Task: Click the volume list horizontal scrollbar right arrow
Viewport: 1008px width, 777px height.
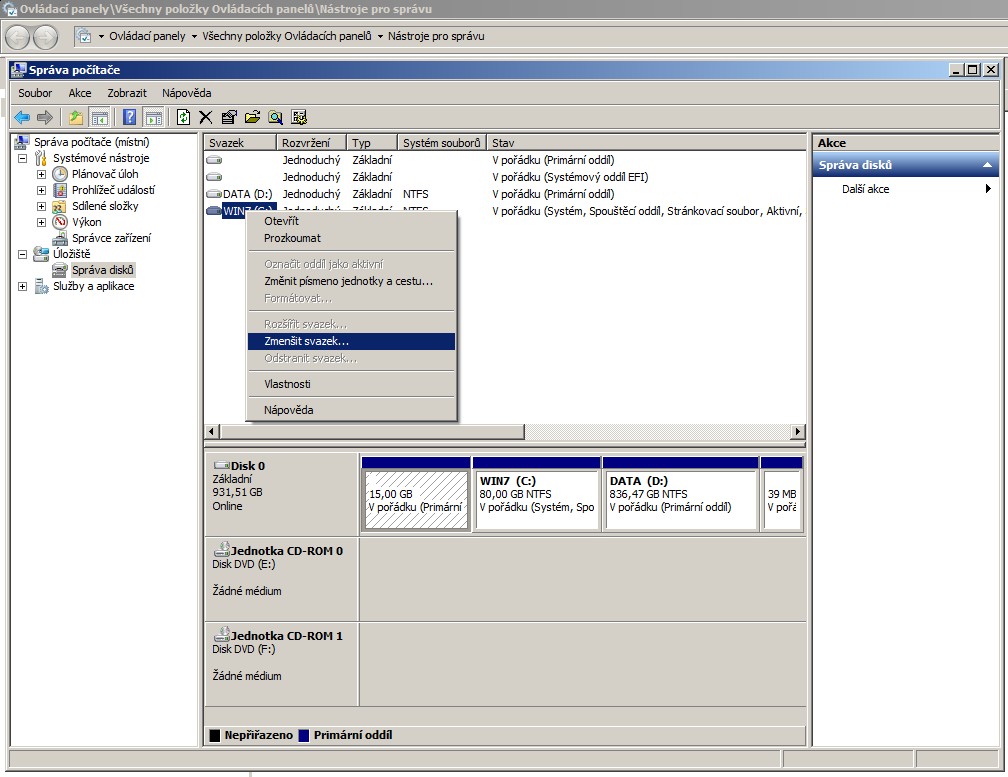Action: tap(797, 431)
